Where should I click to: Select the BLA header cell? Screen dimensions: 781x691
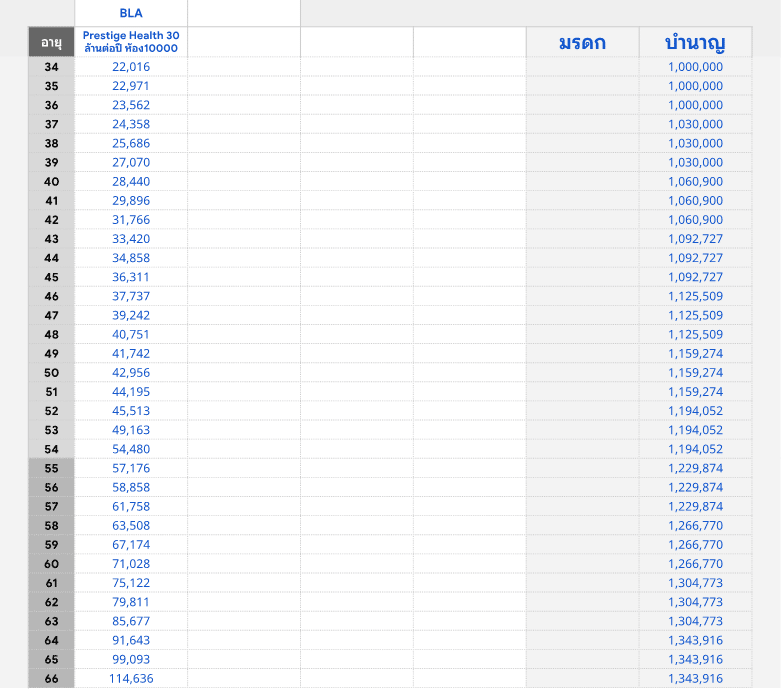pyautogui.click(x=131, y=13)
